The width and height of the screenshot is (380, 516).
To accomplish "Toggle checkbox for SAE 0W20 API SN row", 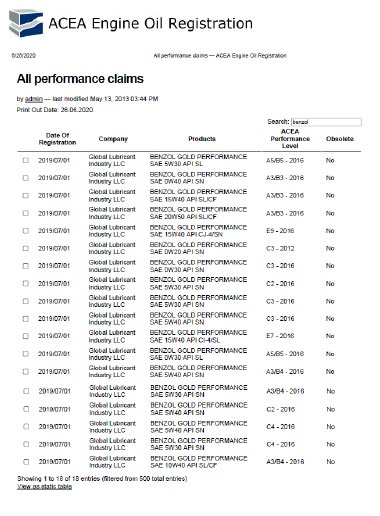I will (x=26, y=248).
